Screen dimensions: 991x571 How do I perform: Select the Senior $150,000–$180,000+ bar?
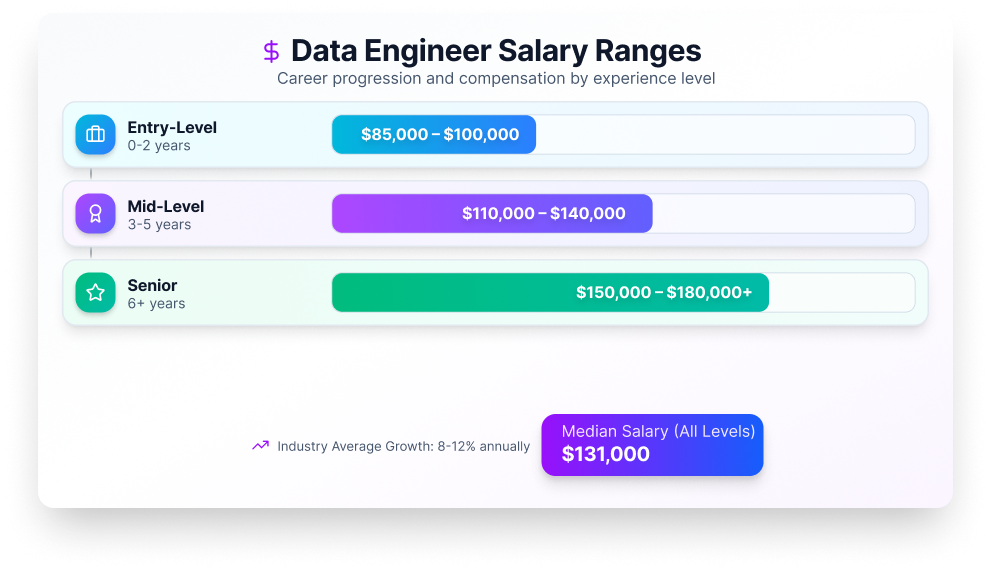coord(550,293)
